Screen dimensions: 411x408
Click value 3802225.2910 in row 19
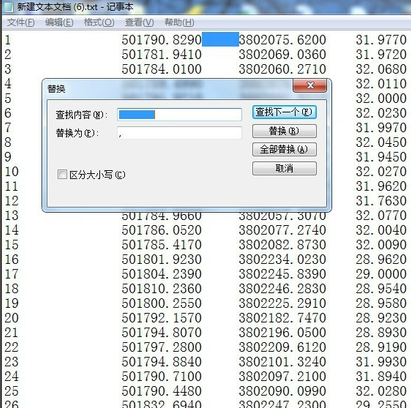(x=282, y=303)
